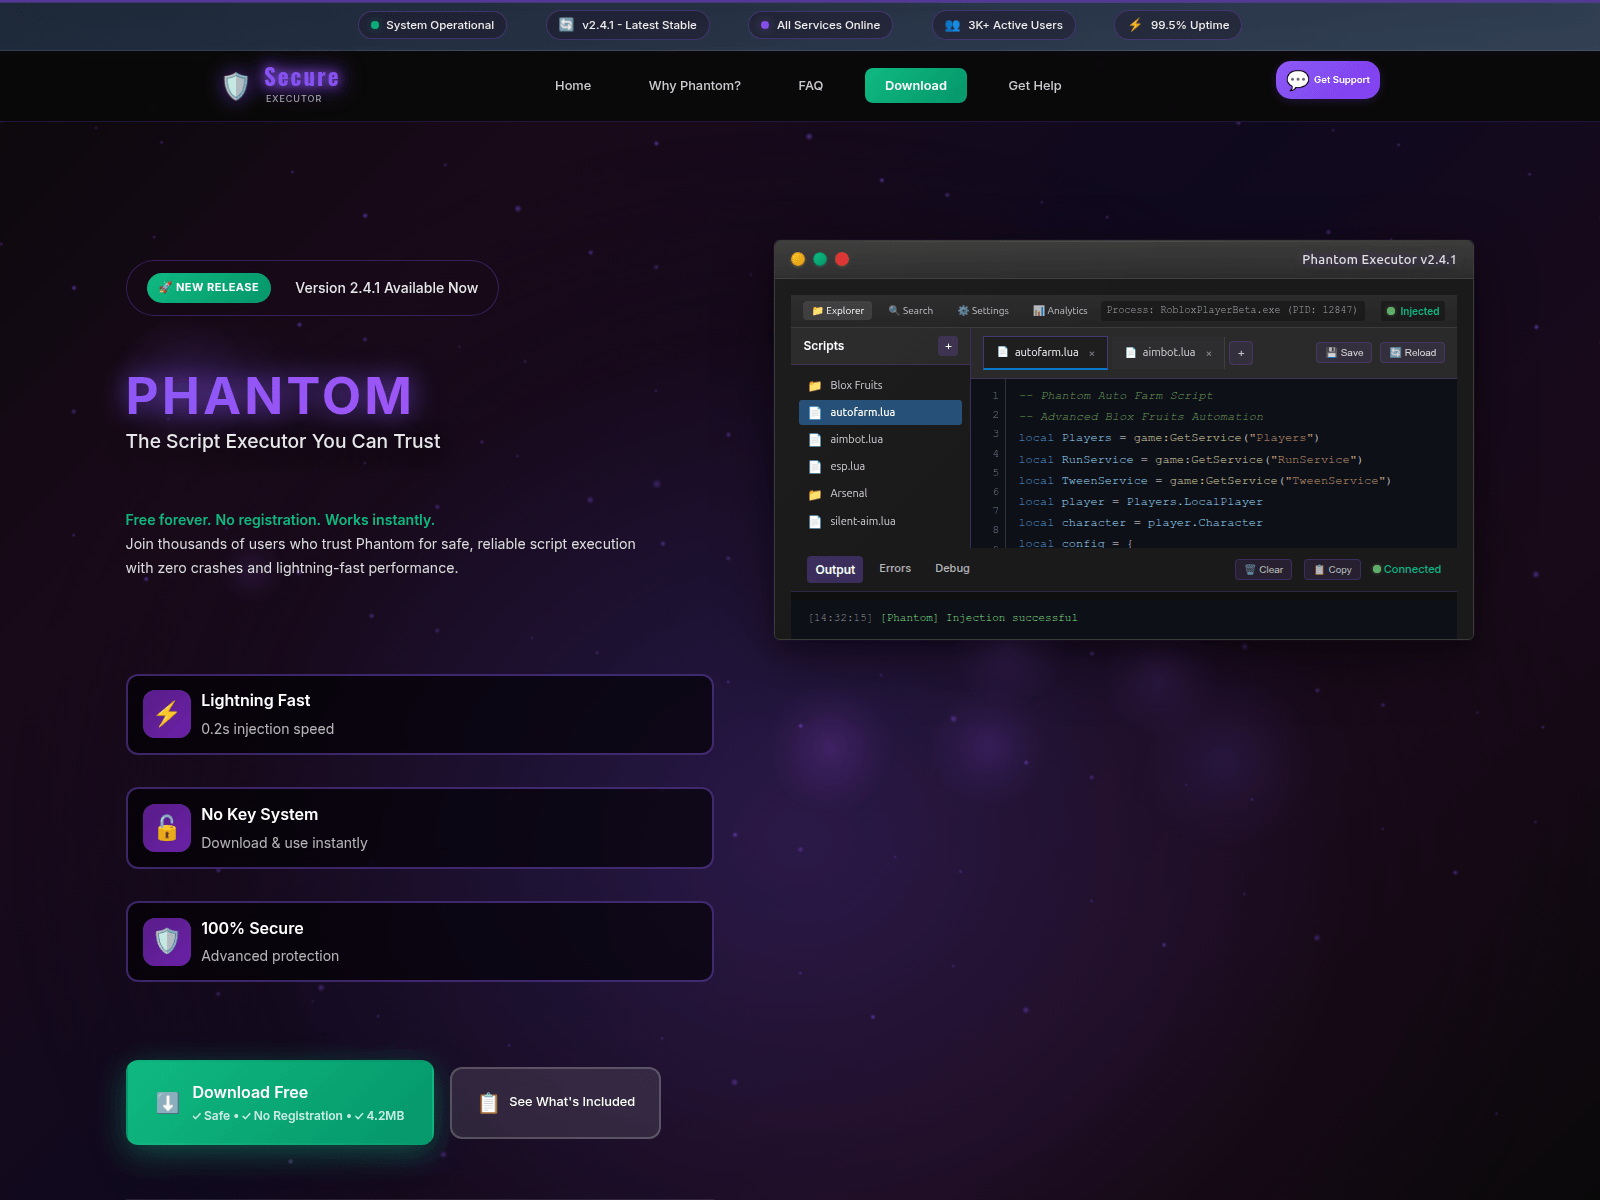Open the Home nav link

coord(573,86)
